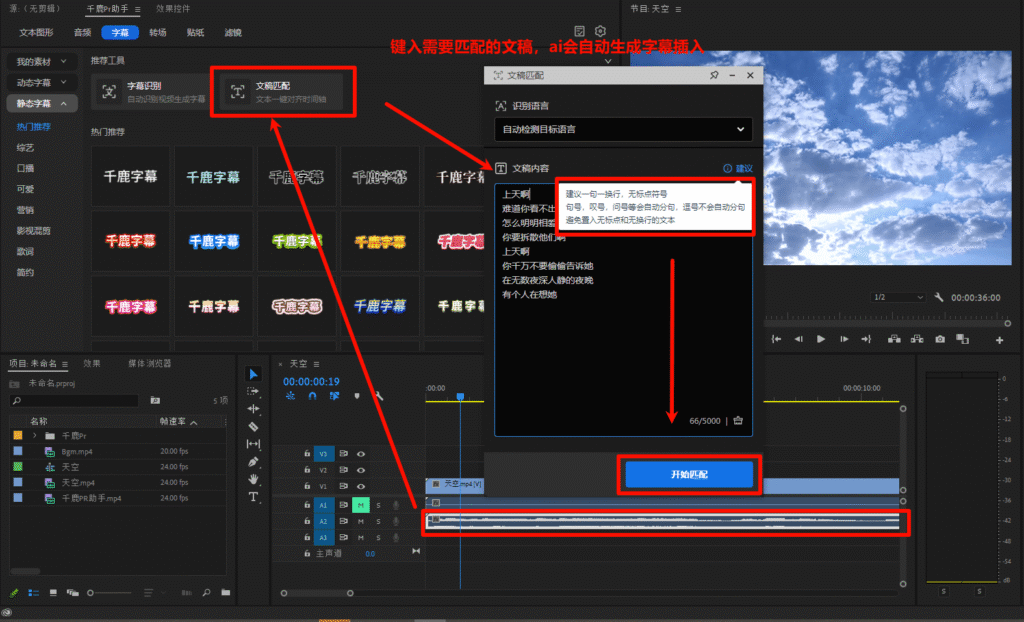Pin the 文稿匹配 dialog window
The height and width of the screenshot is (622, 1024).
tap(713, 75)
